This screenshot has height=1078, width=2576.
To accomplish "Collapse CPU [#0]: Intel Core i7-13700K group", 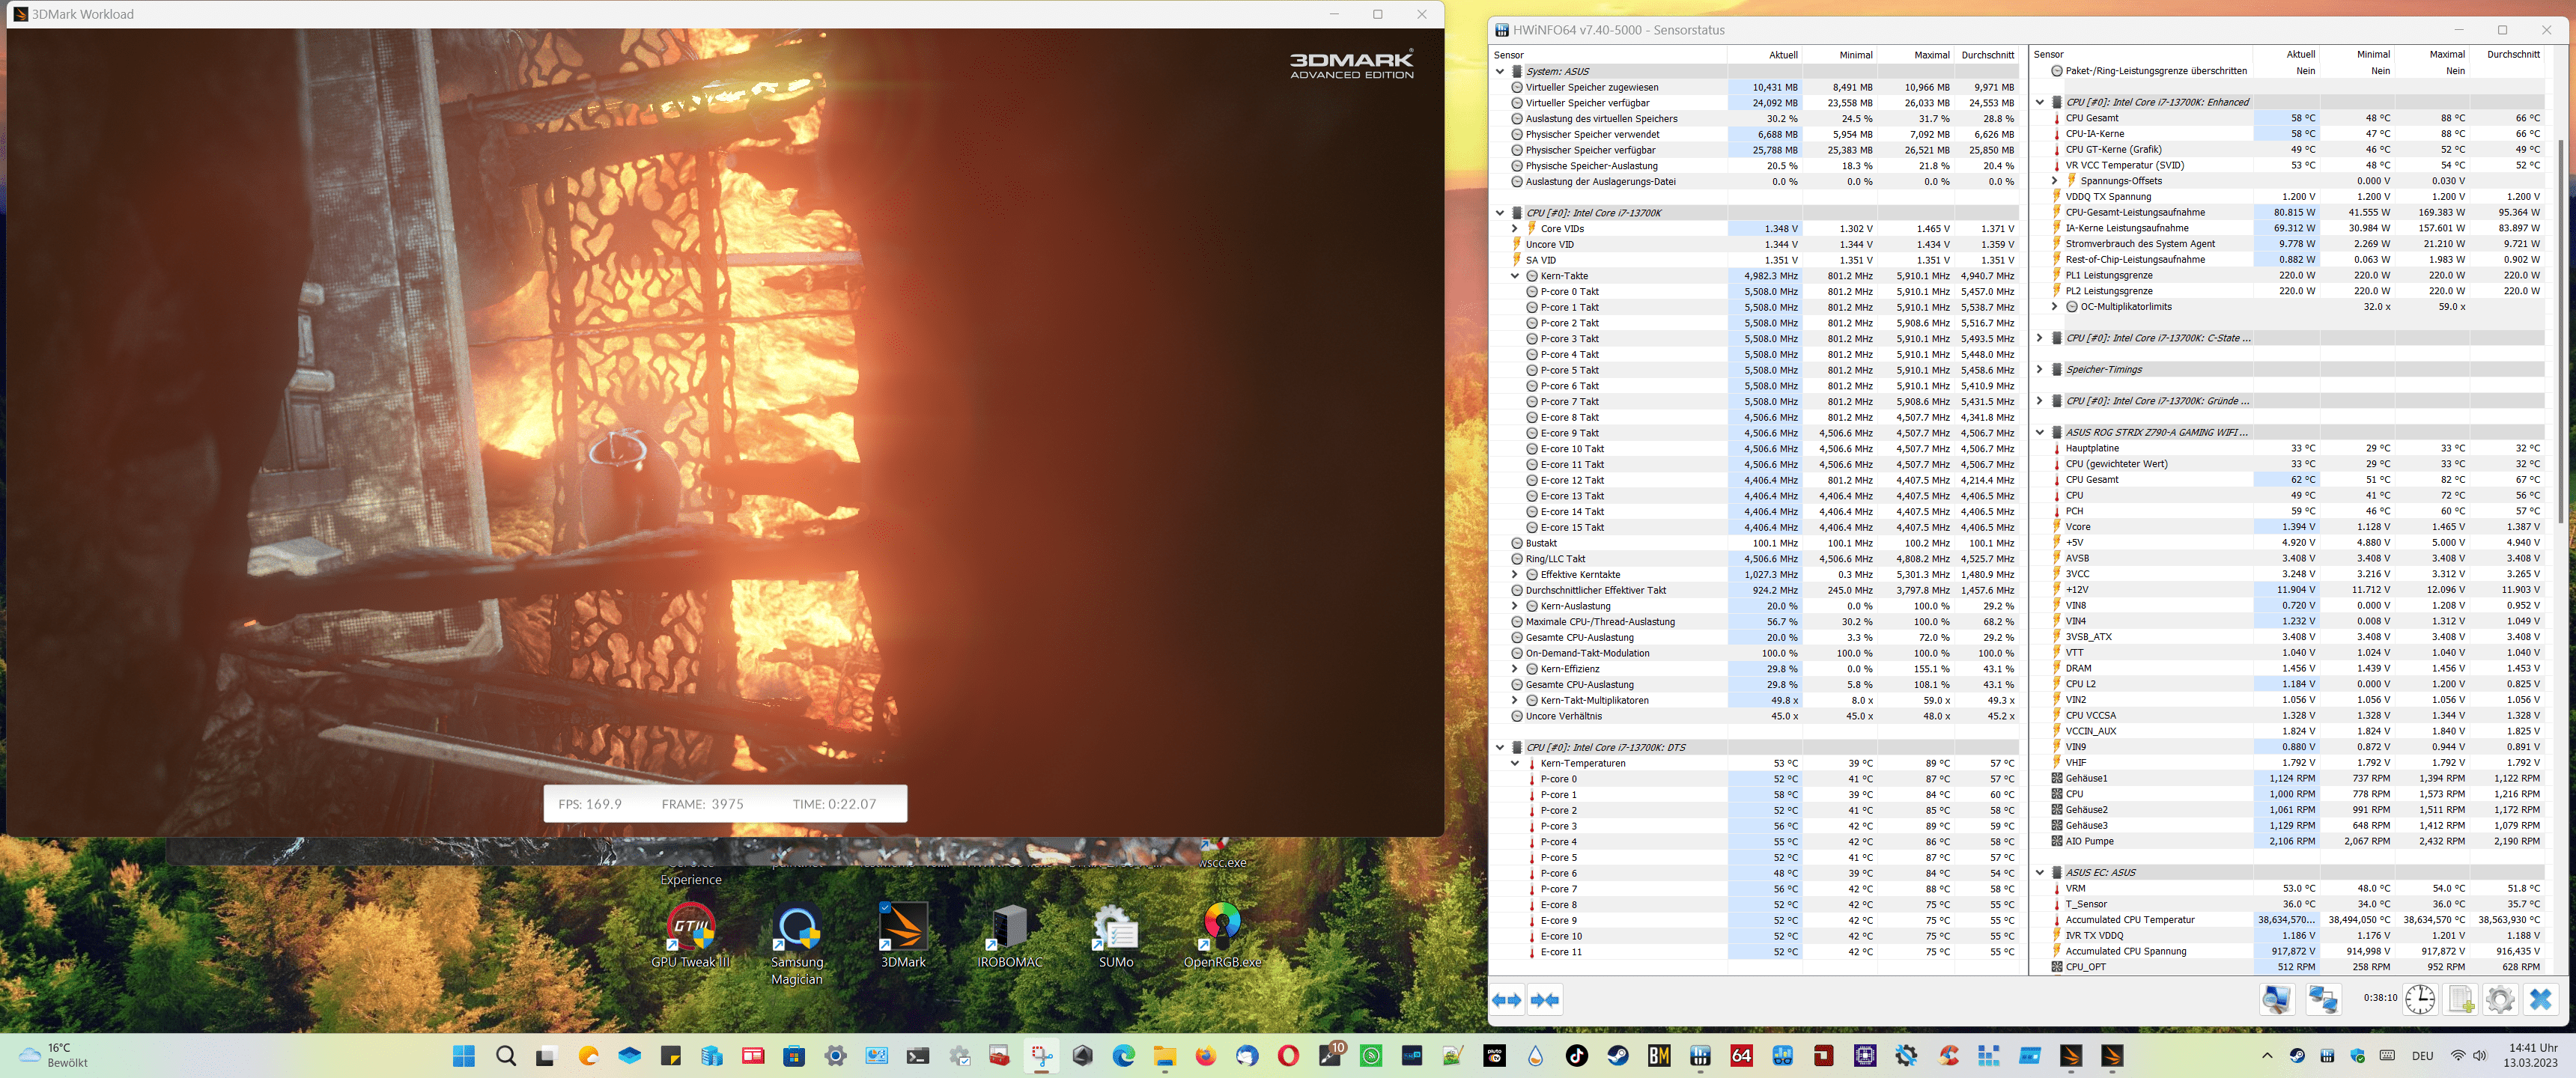I will (x=1500, y=213).
